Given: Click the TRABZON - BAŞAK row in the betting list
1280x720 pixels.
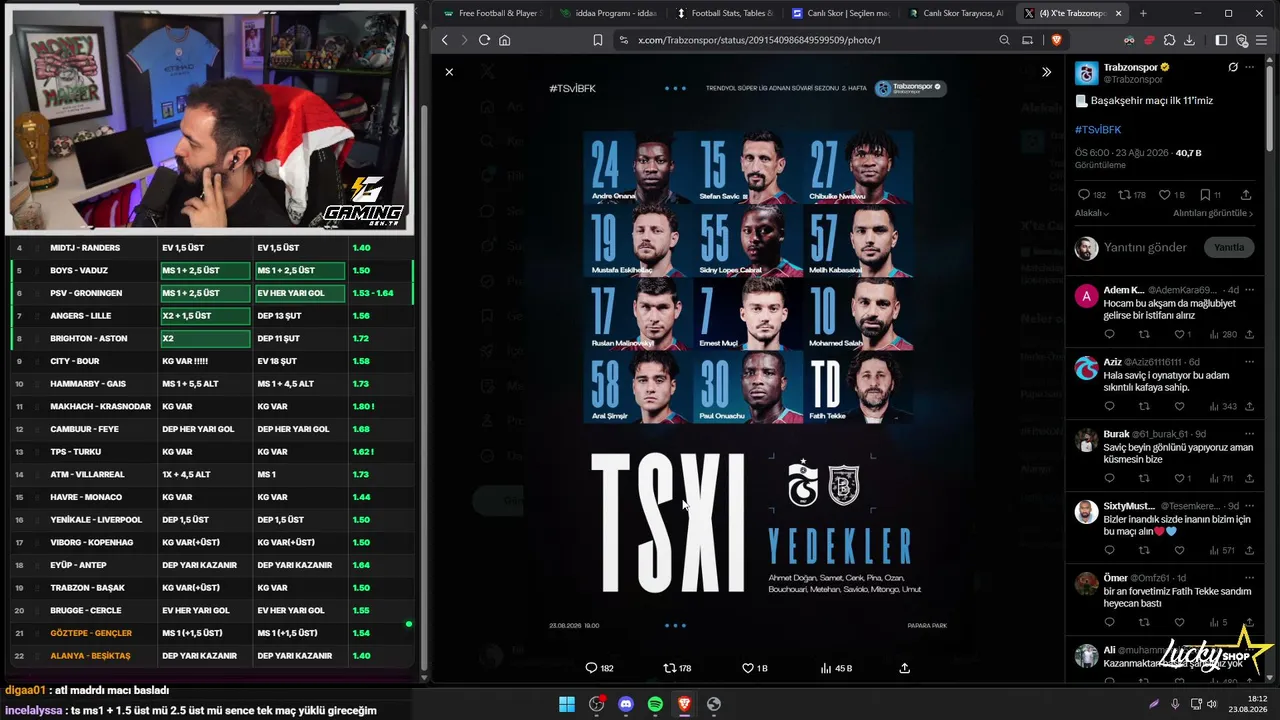Looking at the screenshot, I should coord(212,588).
